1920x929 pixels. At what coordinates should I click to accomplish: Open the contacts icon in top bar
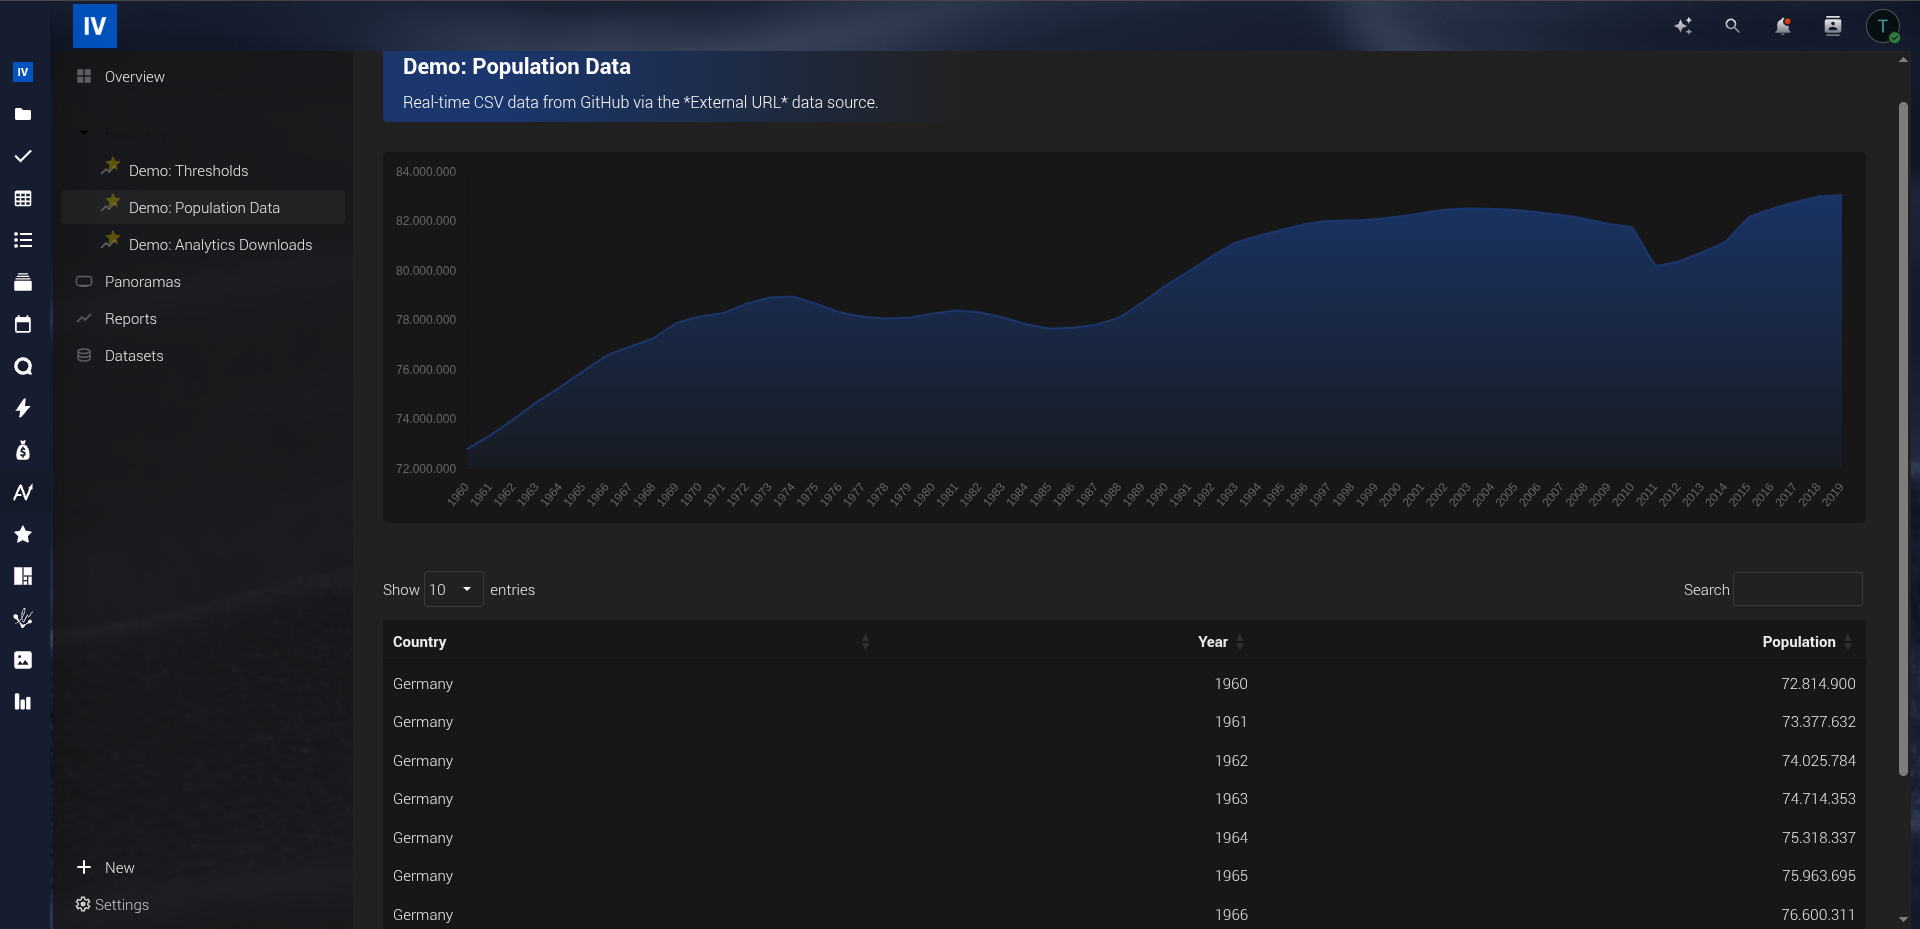point(1832,26)
